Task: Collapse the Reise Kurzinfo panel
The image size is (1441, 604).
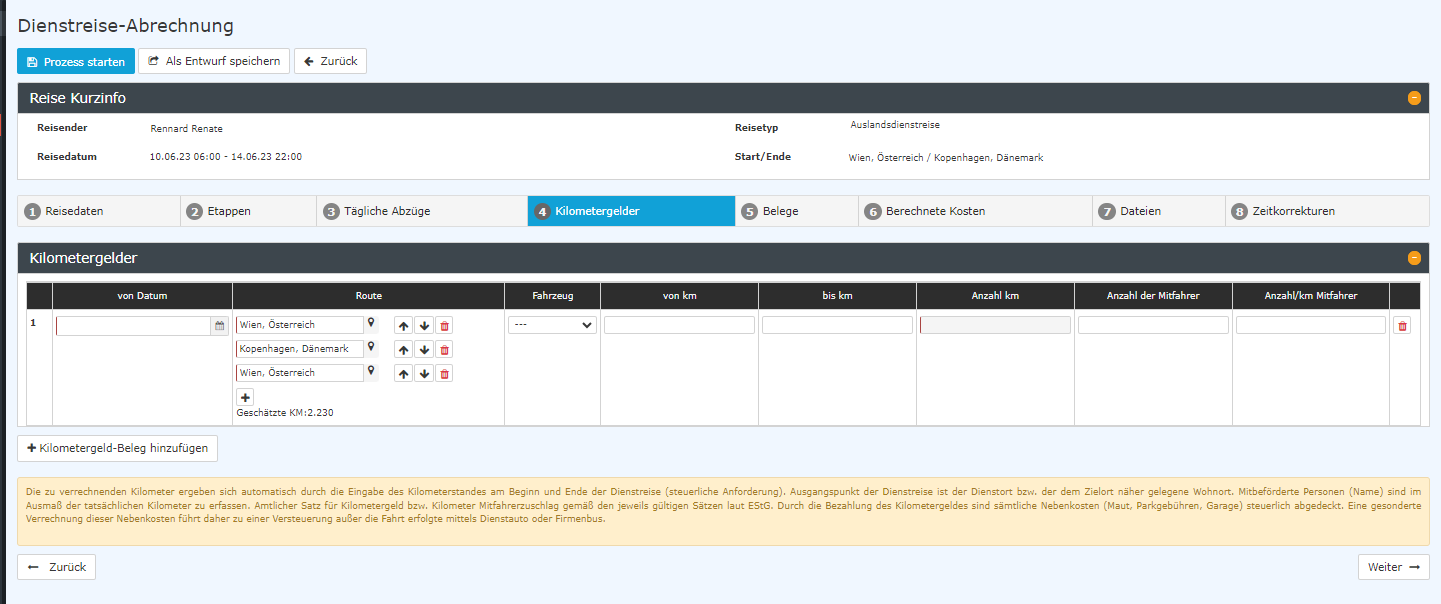Action: coord(1414,98)
